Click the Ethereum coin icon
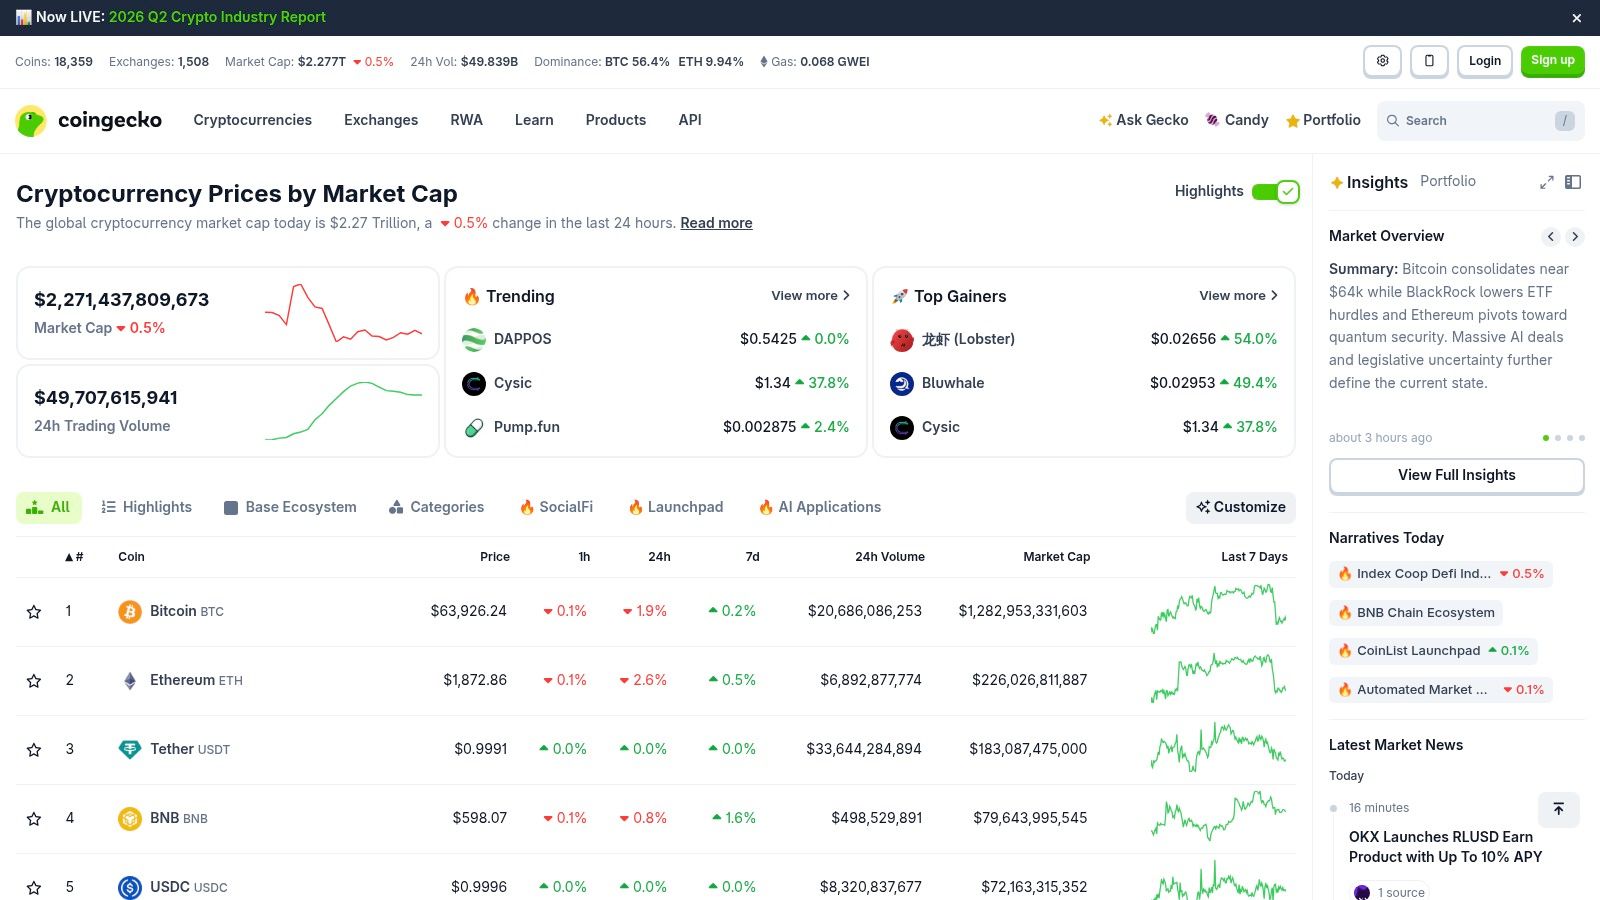Image resolution: width=1600 pixels, height=900 pixels. (x=130, y=680)
